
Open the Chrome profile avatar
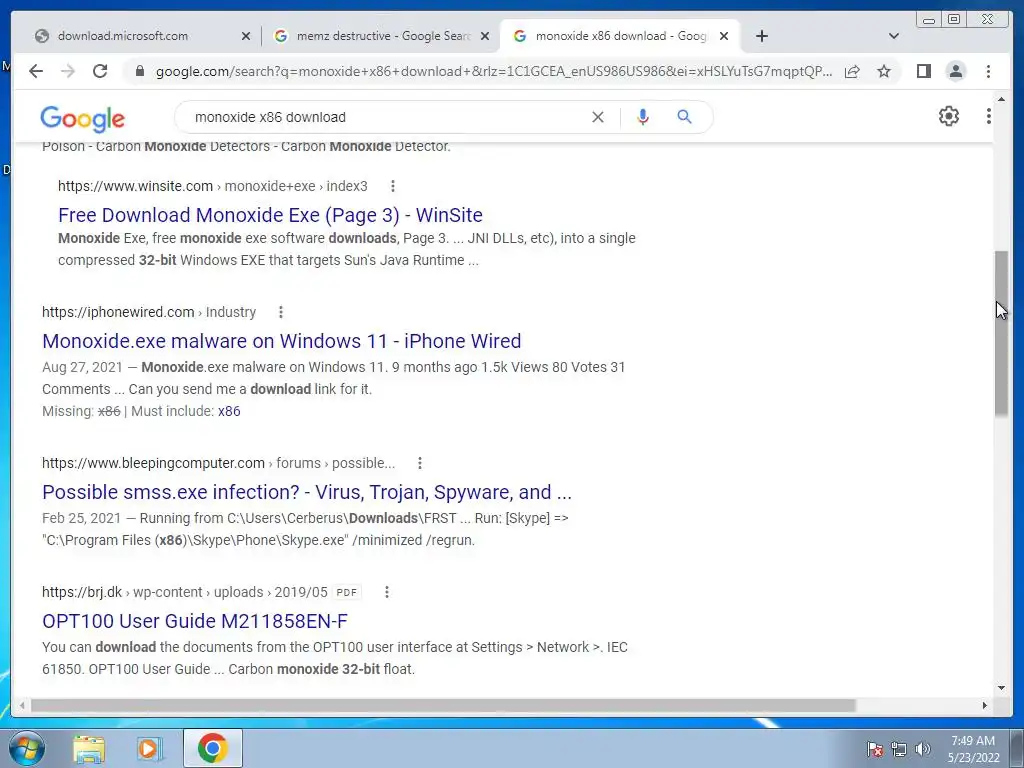(955, 71)
